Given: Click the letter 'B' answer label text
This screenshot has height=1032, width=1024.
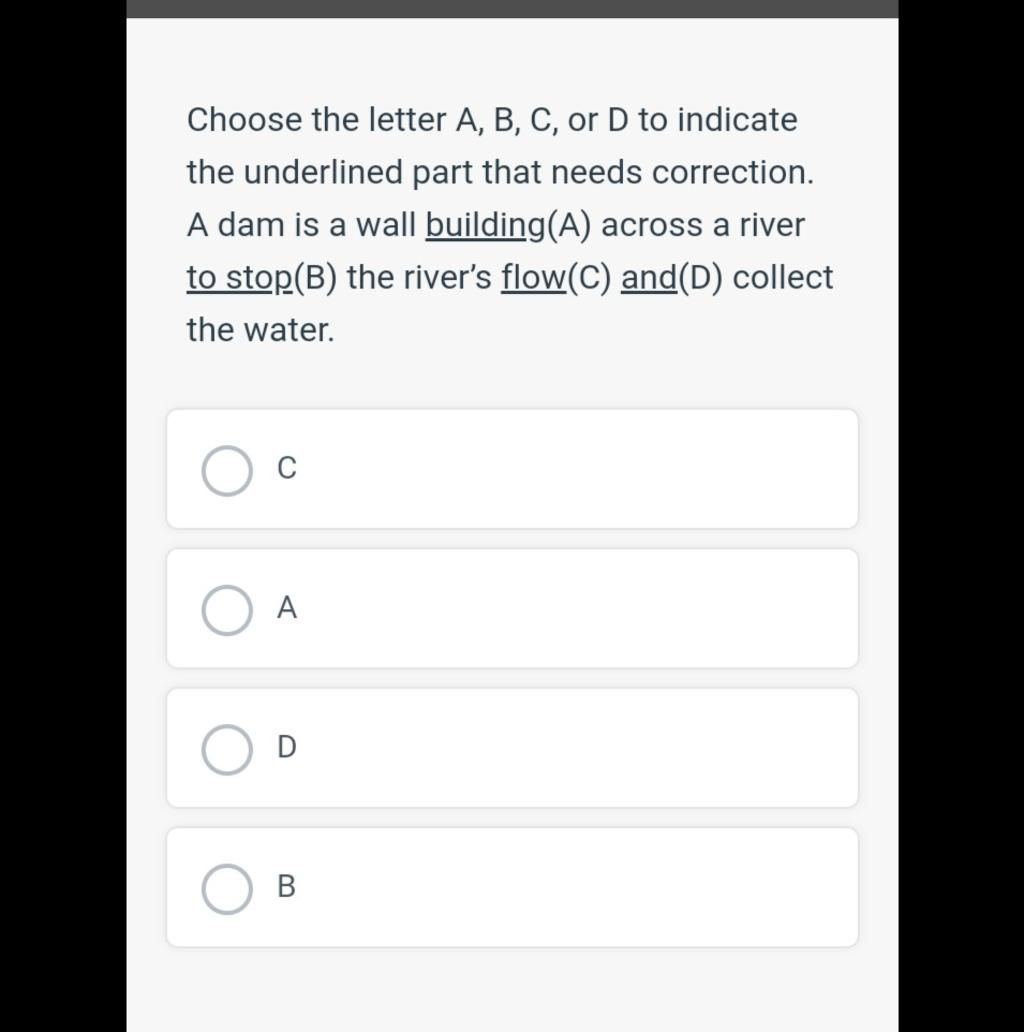Looking at the screenshot, I should click(286, 887).
